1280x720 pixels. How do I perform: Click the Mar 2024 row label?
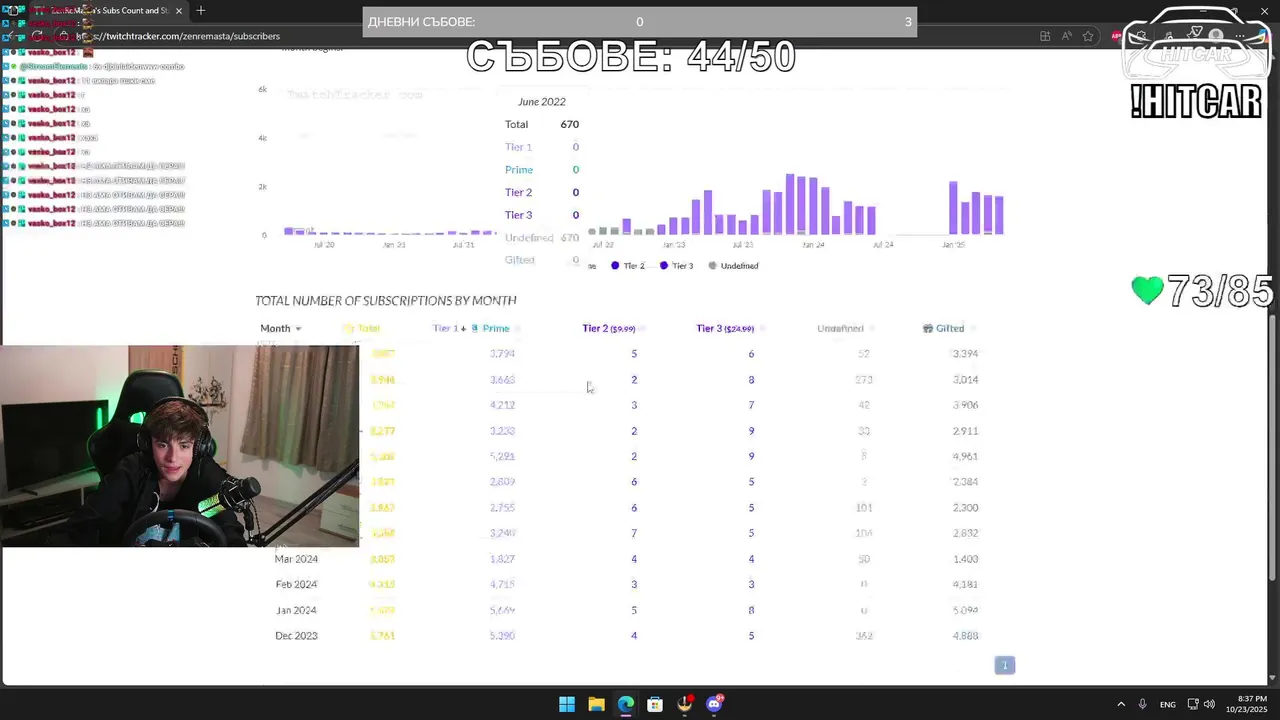click(x=296, y=559)
